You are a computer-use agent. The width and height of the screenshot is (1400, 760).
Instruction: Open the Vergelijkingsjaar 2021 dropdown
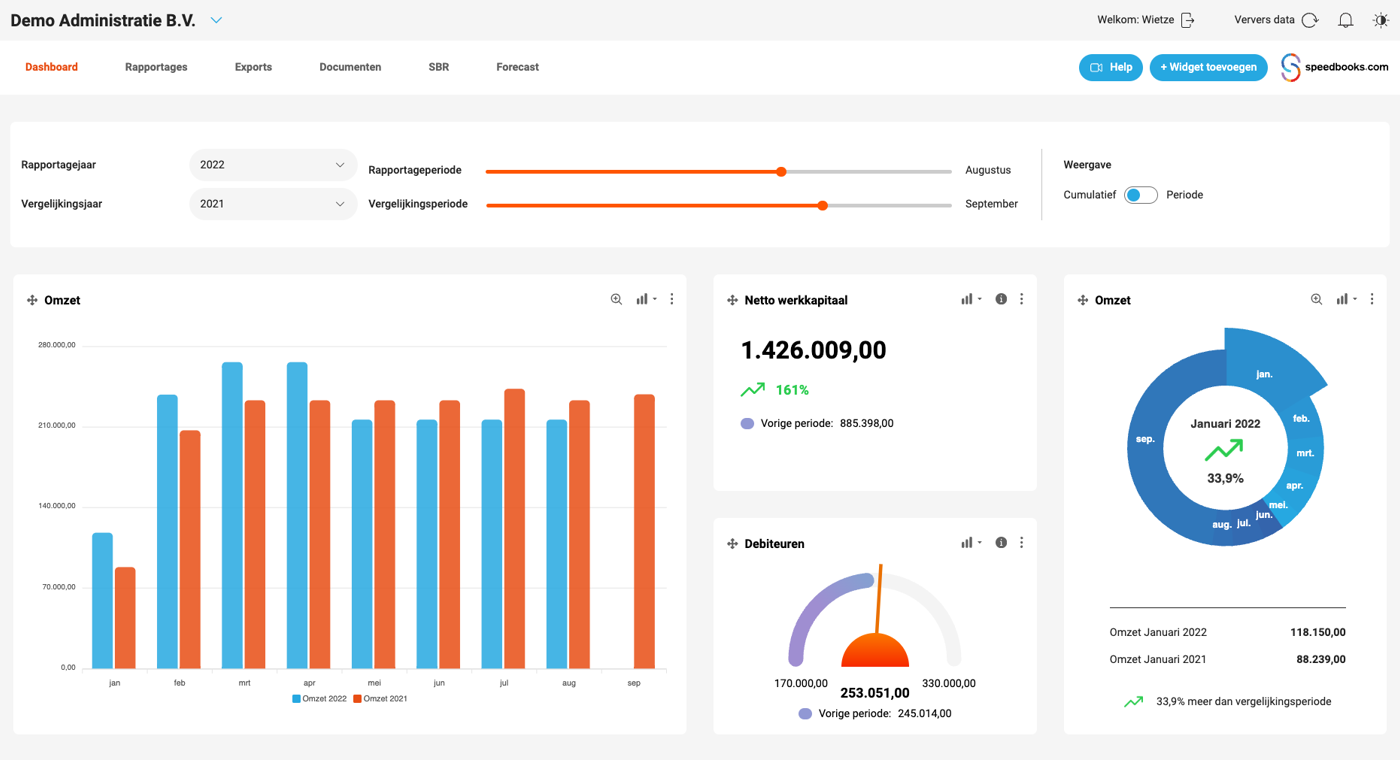point(272,204)
